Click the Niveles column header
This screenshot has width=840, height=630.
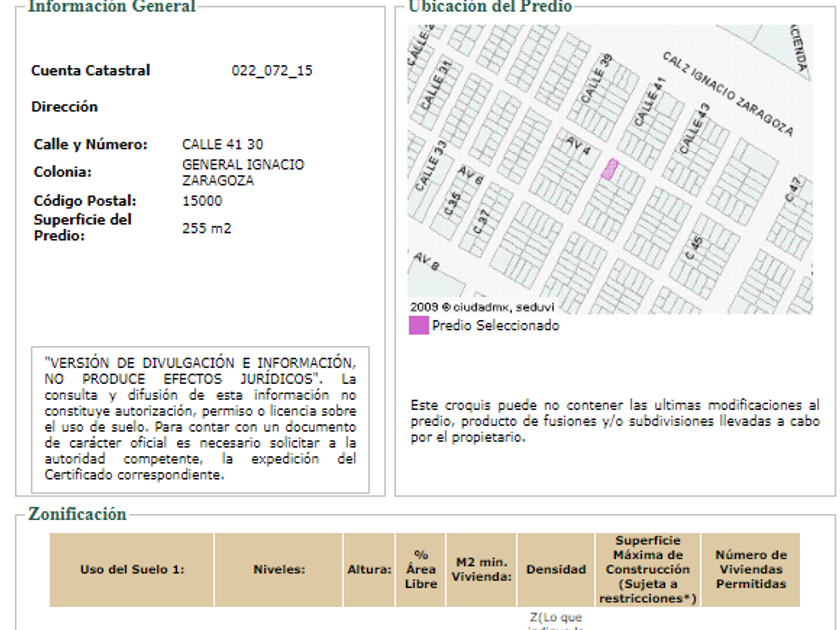(x=279, y=569)
